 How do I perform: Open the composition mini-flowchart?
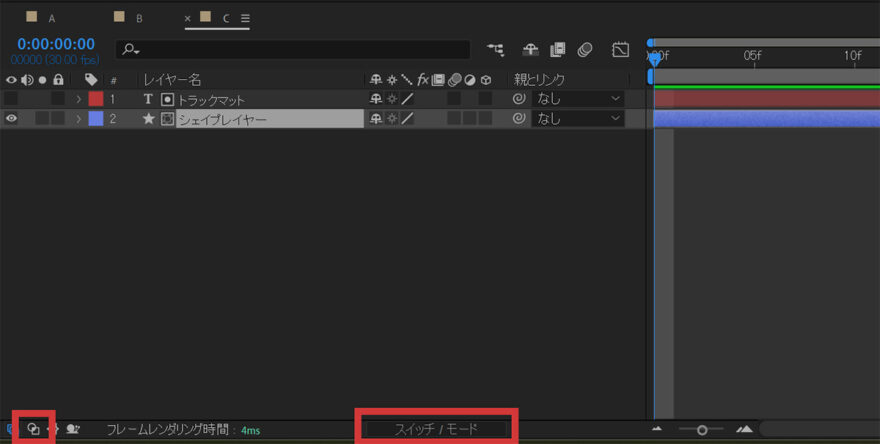pos(496,51)
